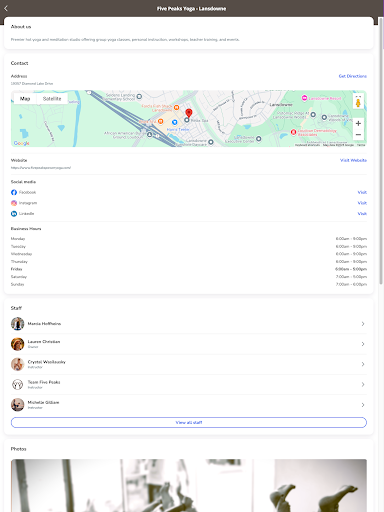Screen dimensions: 384x512
Task: Click the Instagram social media icon
Action: click(x=14, y=203)
